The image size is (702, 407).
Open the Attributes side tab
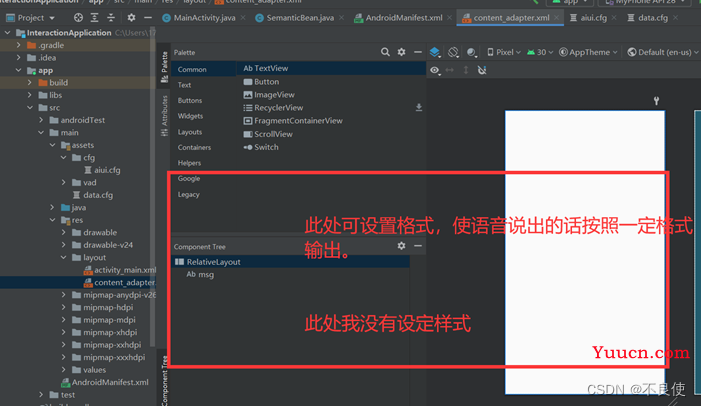[164, 116]
